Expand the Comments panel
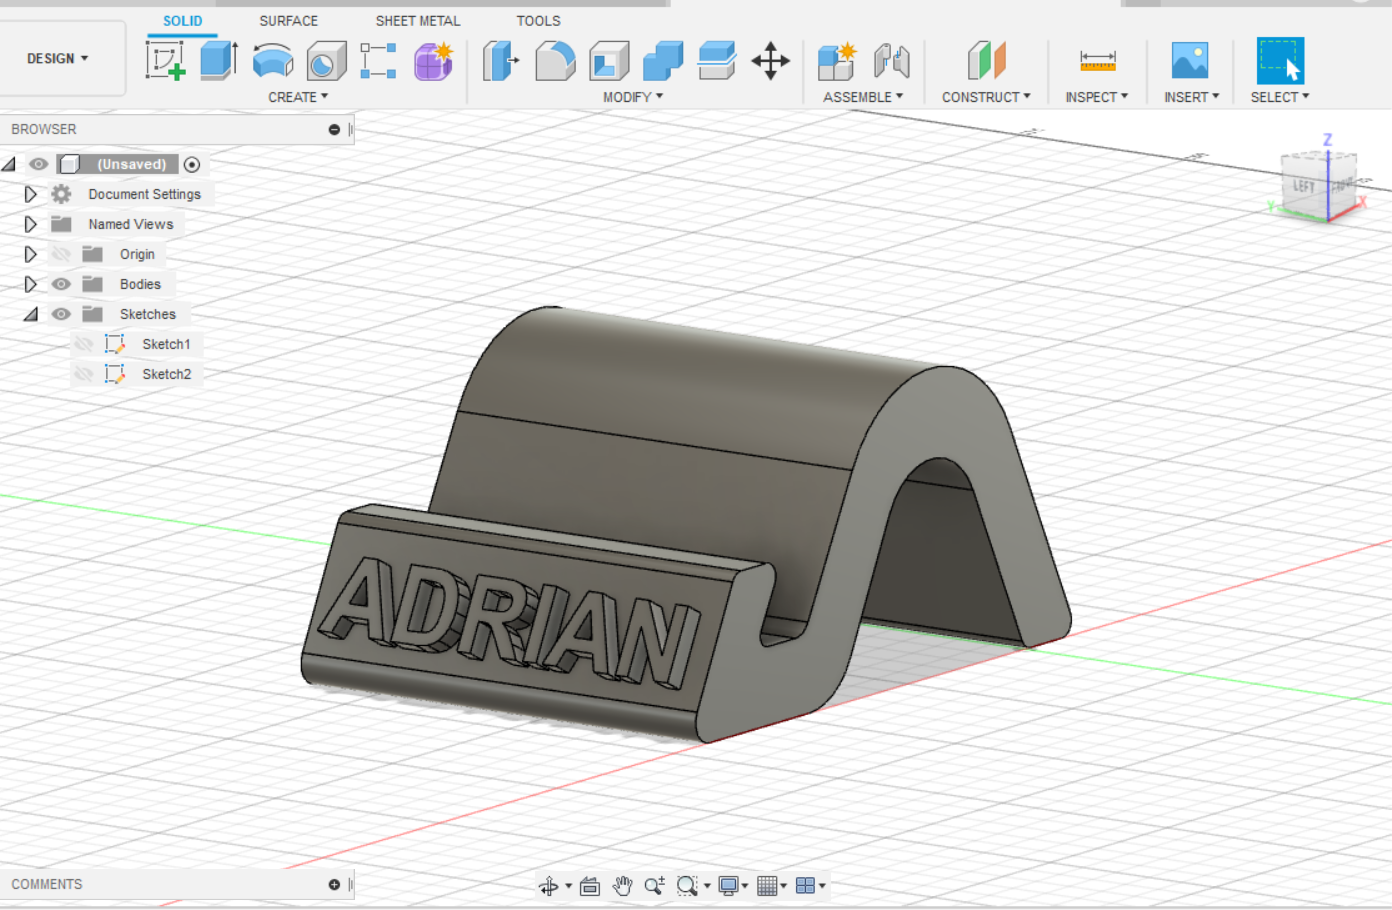 [334, 885]
